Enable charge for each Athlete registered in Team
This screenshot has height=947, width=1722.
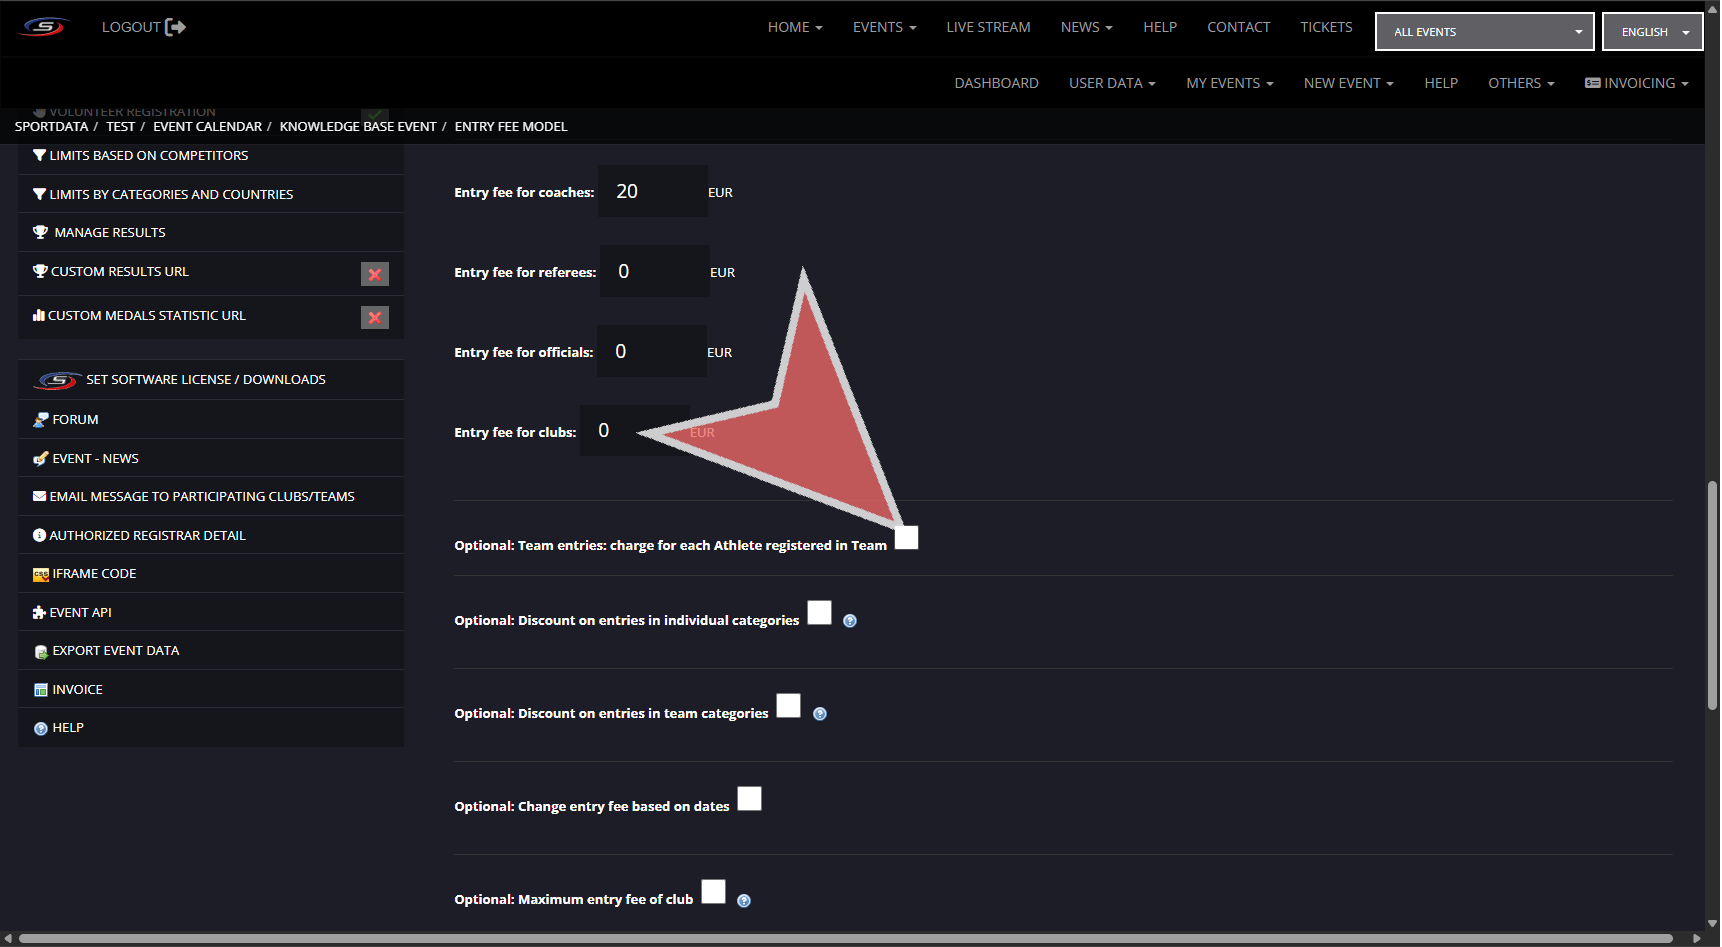[906, 538]
